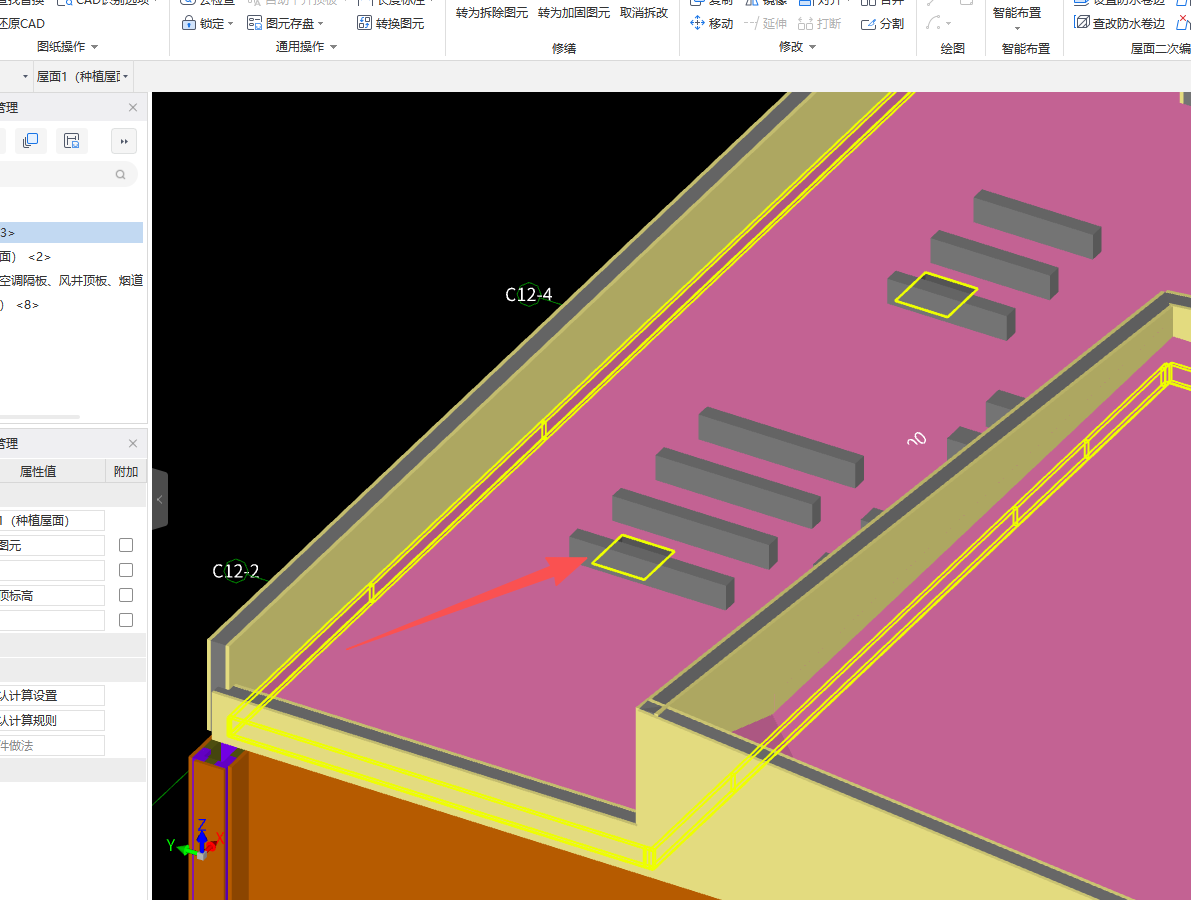
Task: Click the arc drawing tool icon
Action: [x=934, y=24]
